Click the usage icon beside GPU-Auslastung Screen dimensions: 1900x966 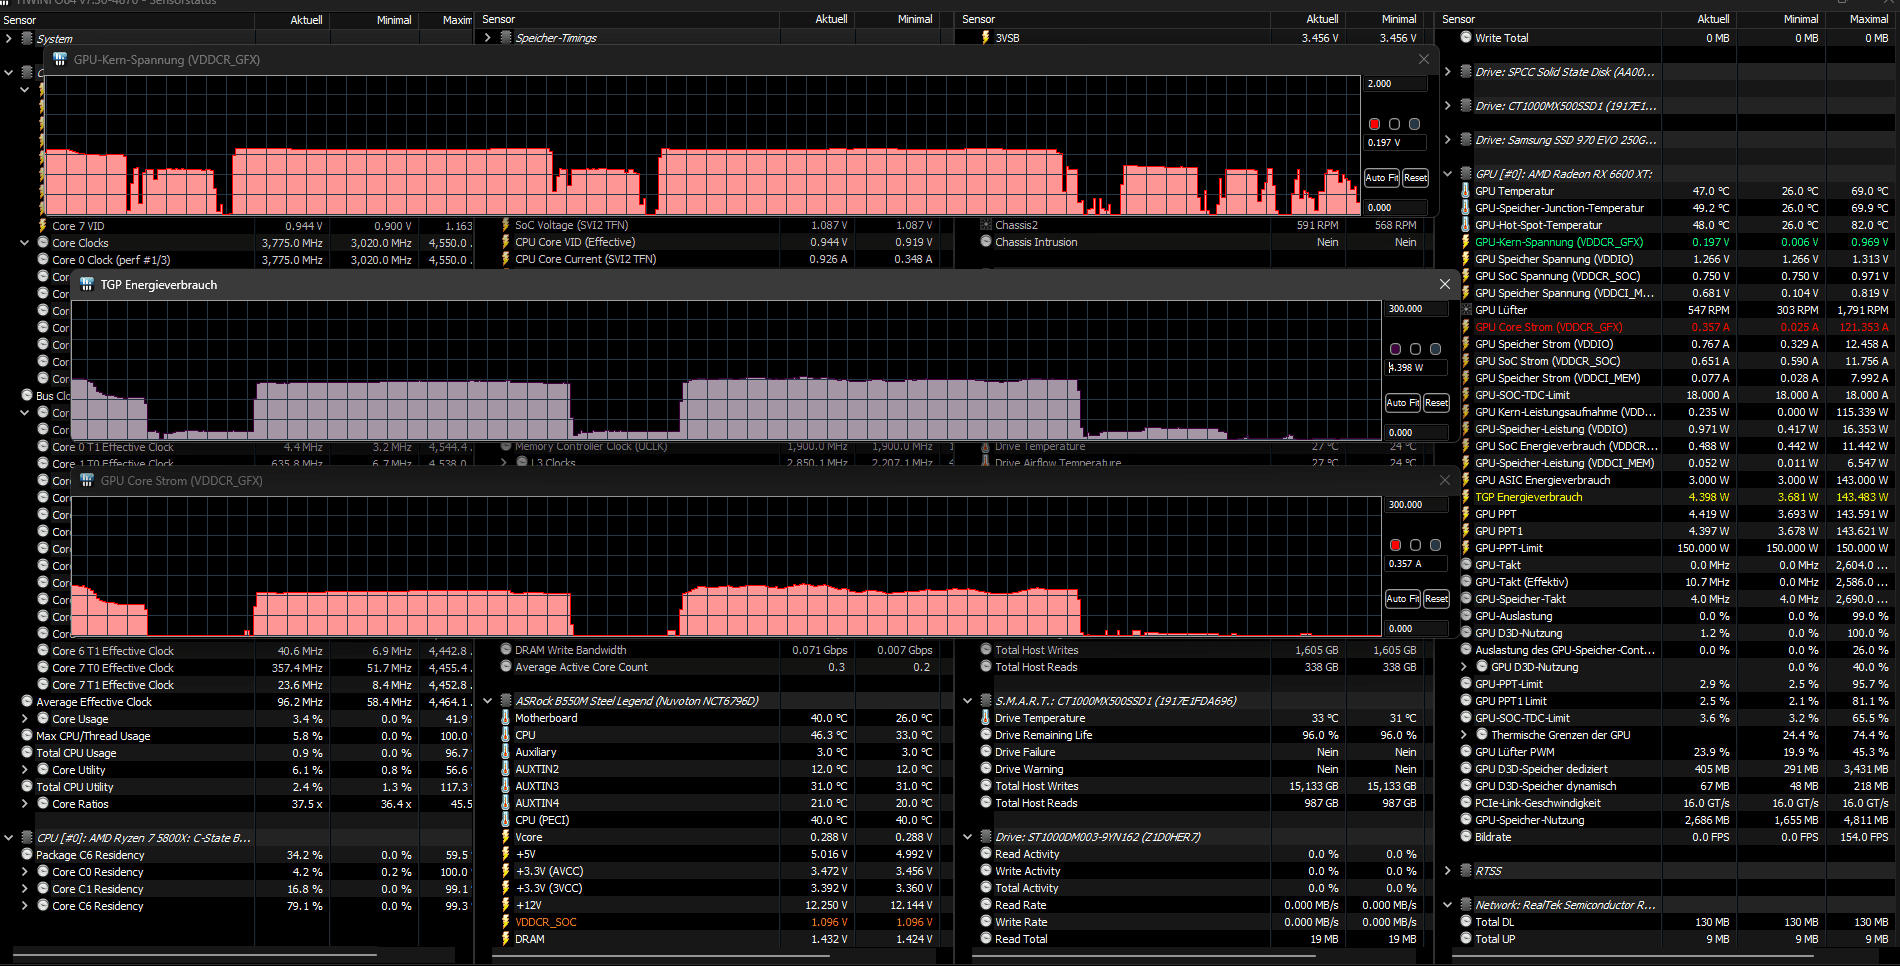tap(1466, 616)
